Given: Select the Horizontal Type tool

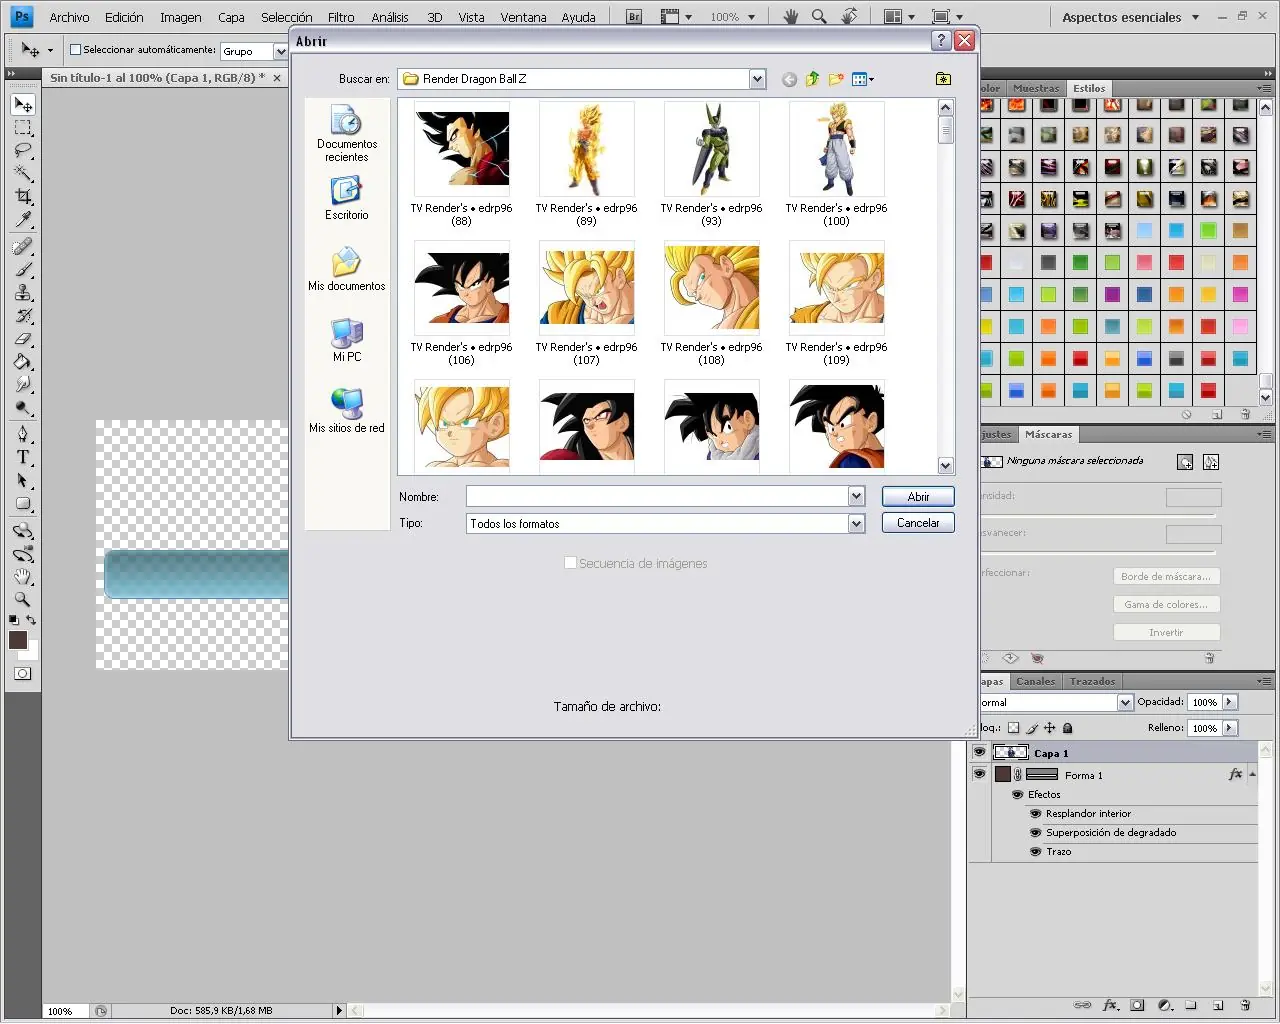Looking at the screenshot, I should click(23, 458).
